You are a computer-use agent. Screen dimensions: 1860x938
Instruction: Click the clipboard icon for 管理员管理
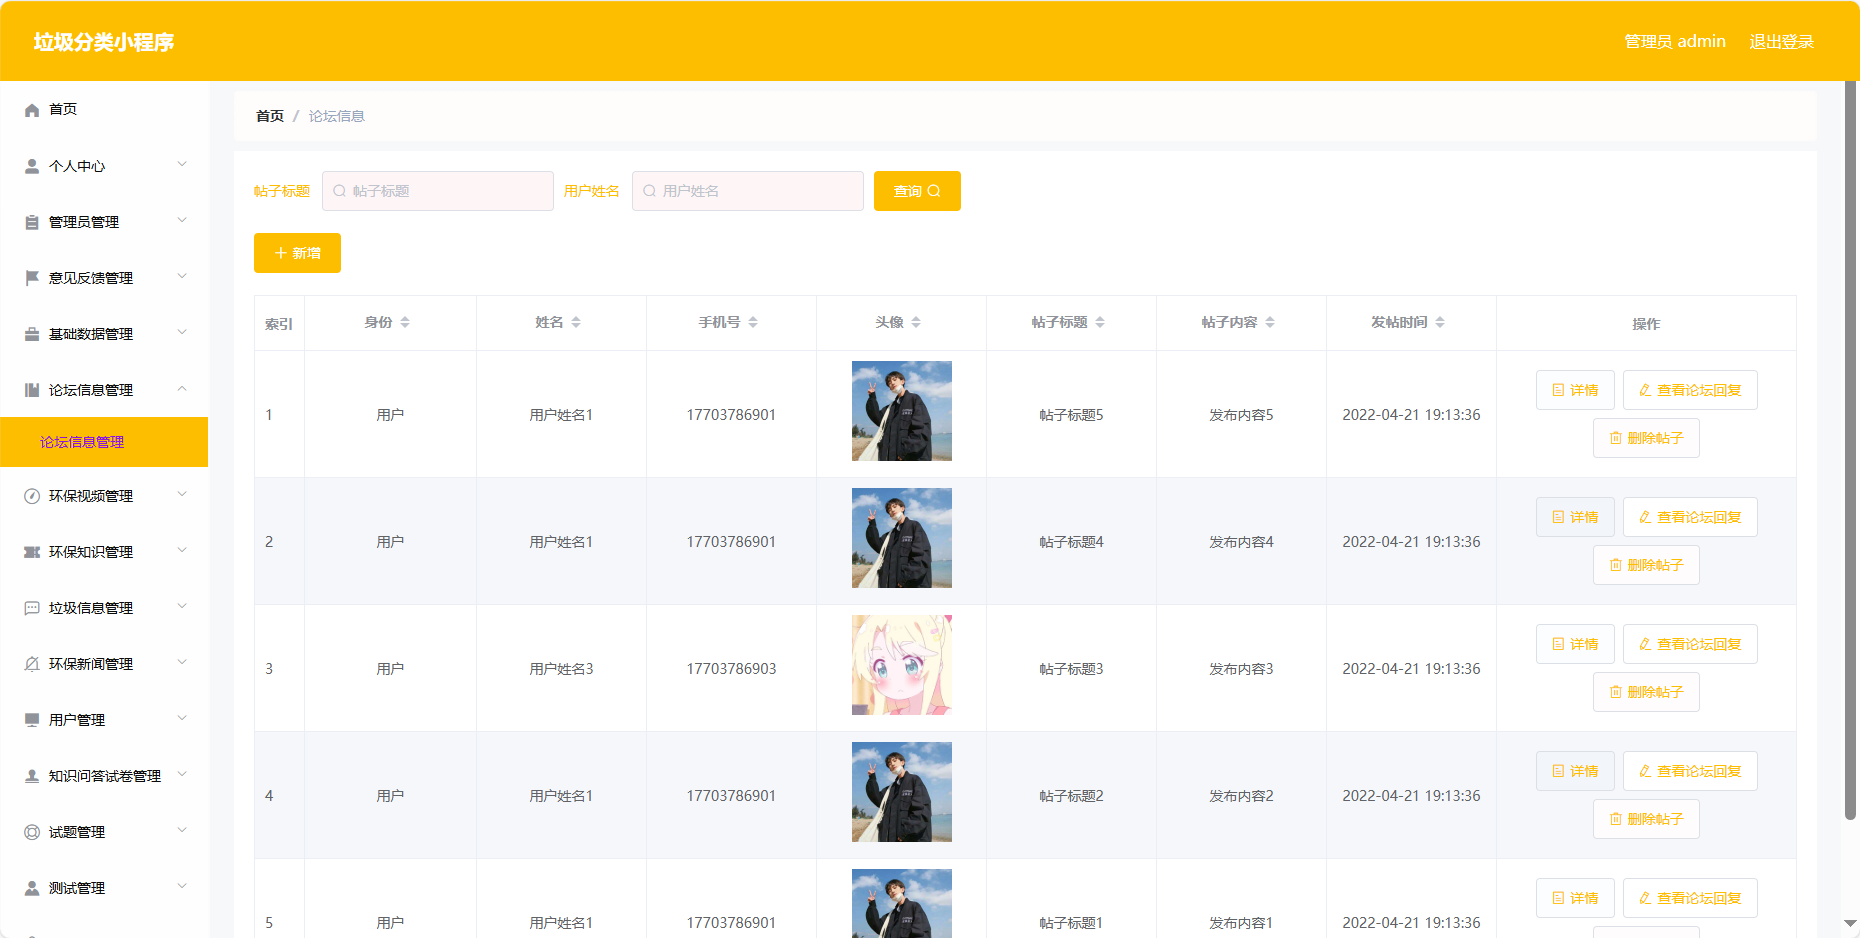[32, 222]
